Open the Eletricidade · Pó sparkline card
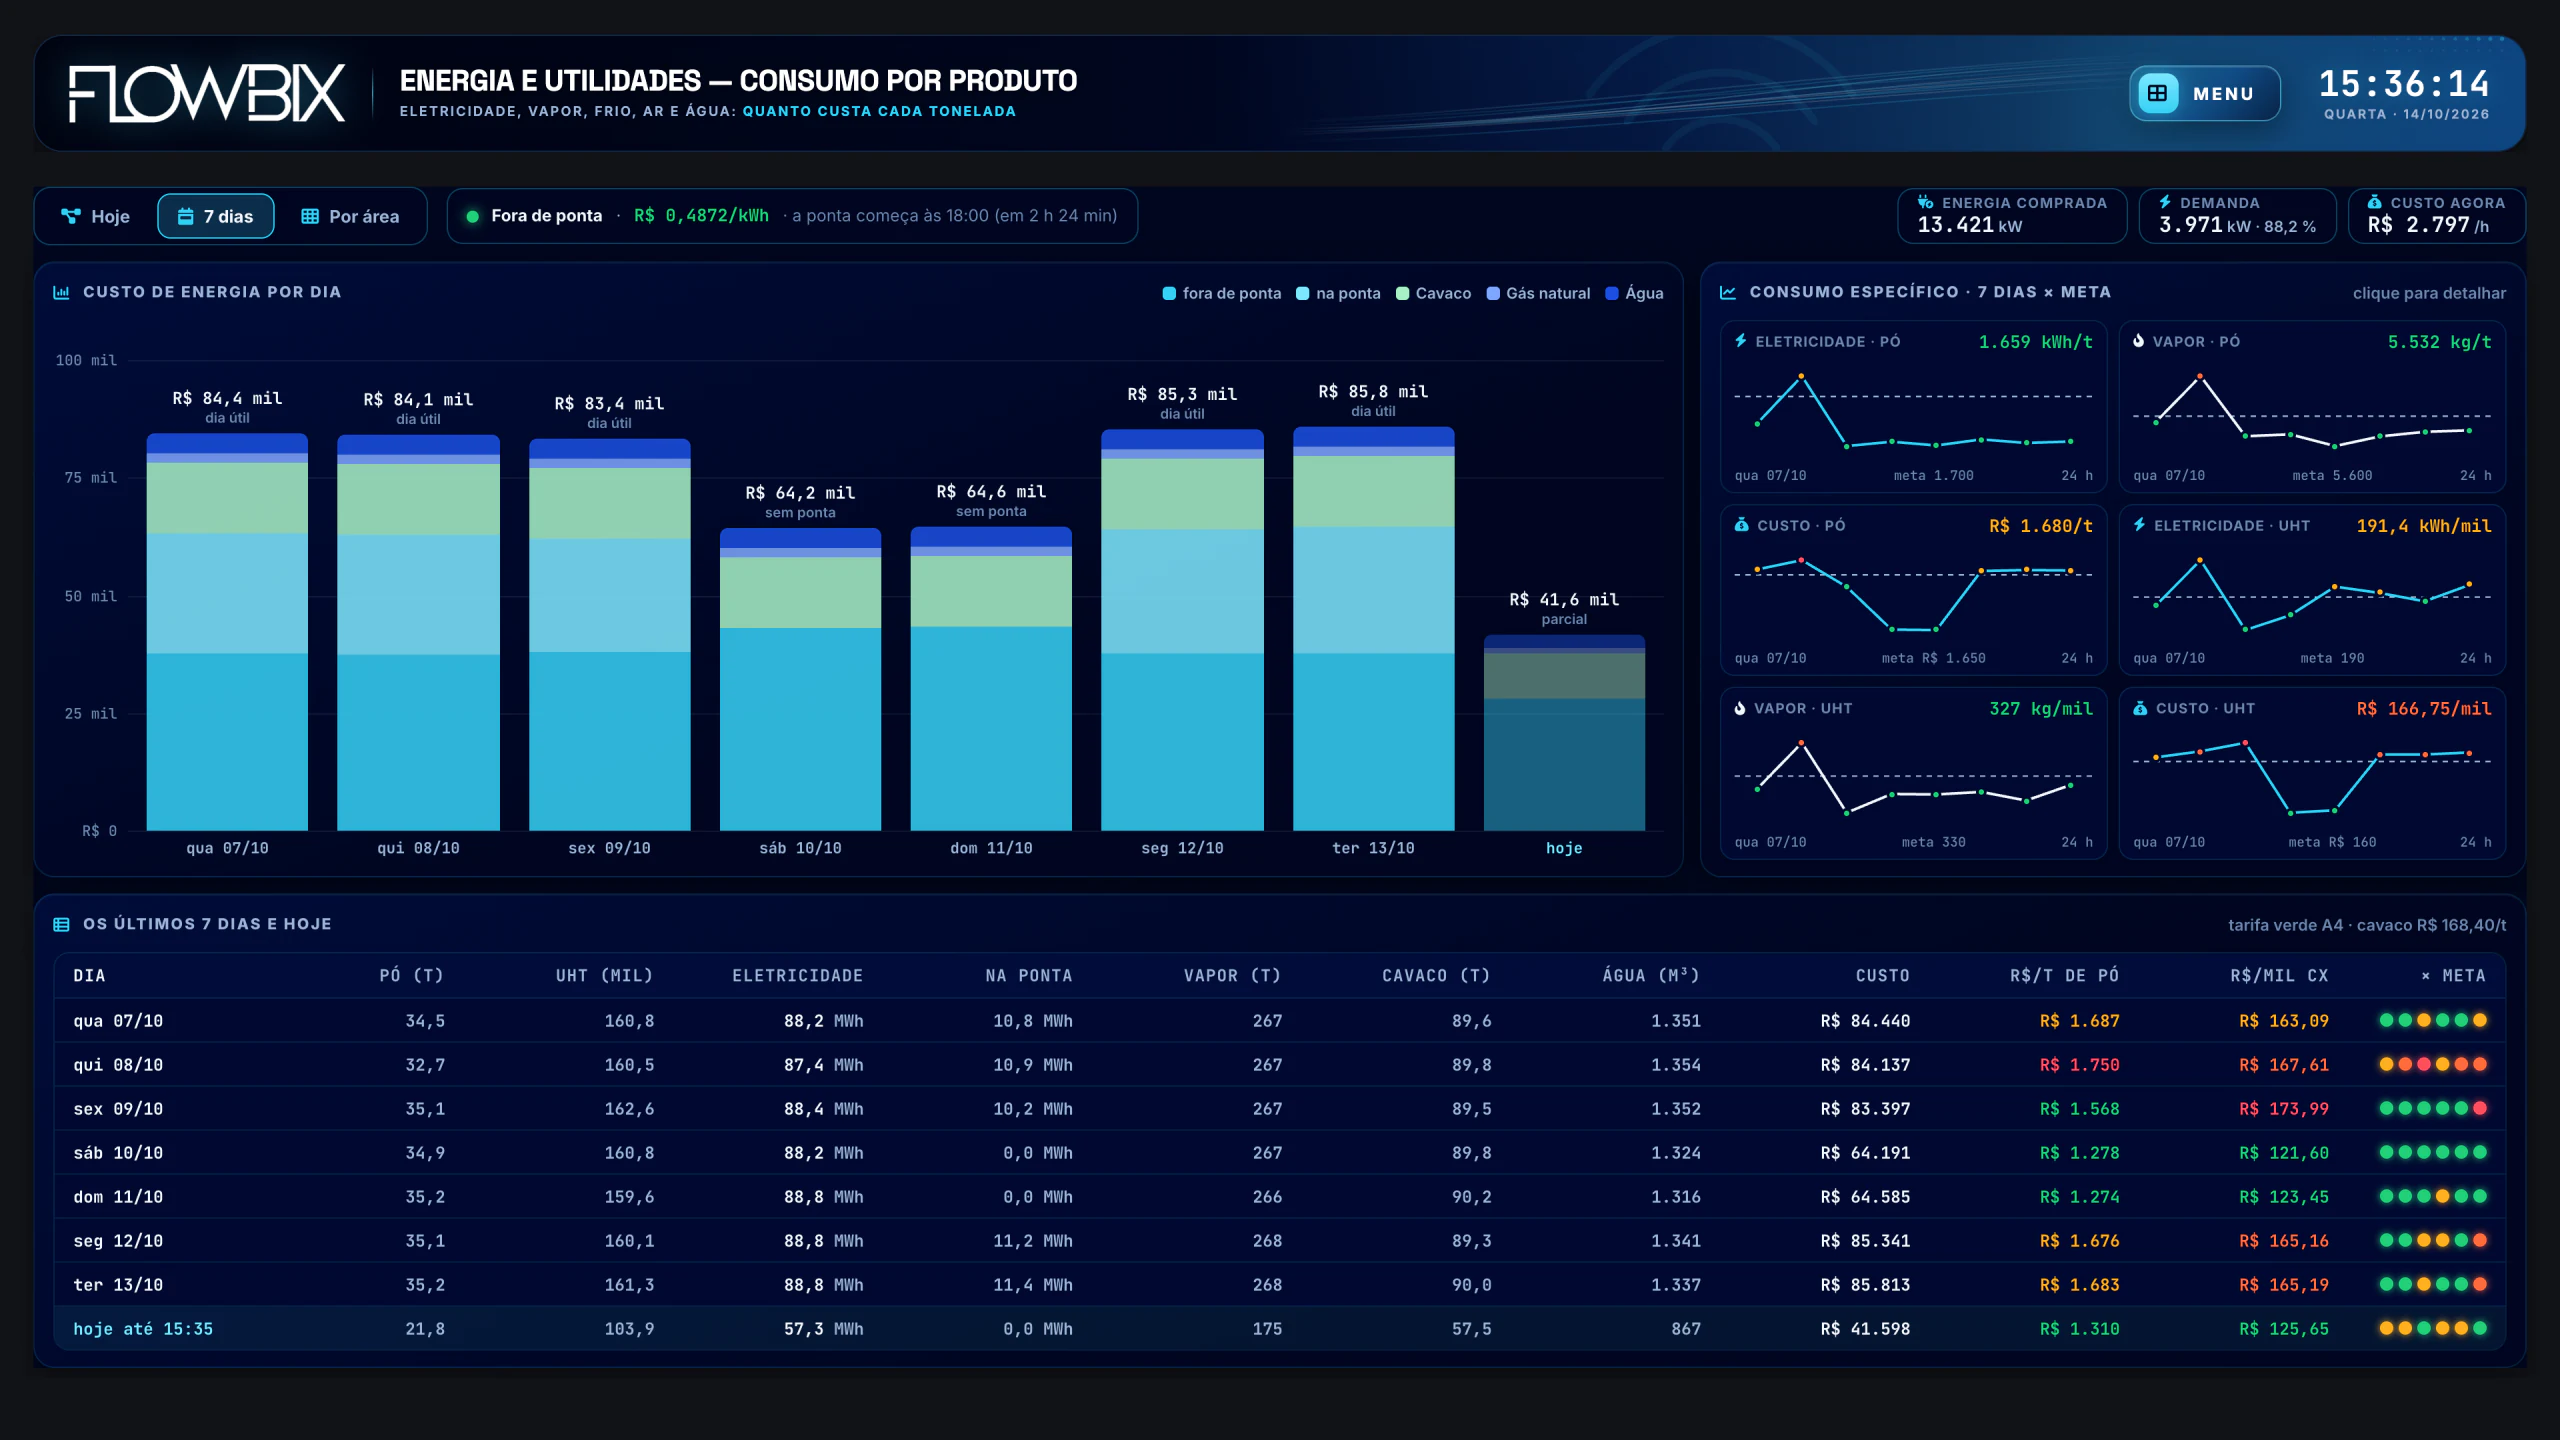2560x1440 pixels. pos(1913,407)
